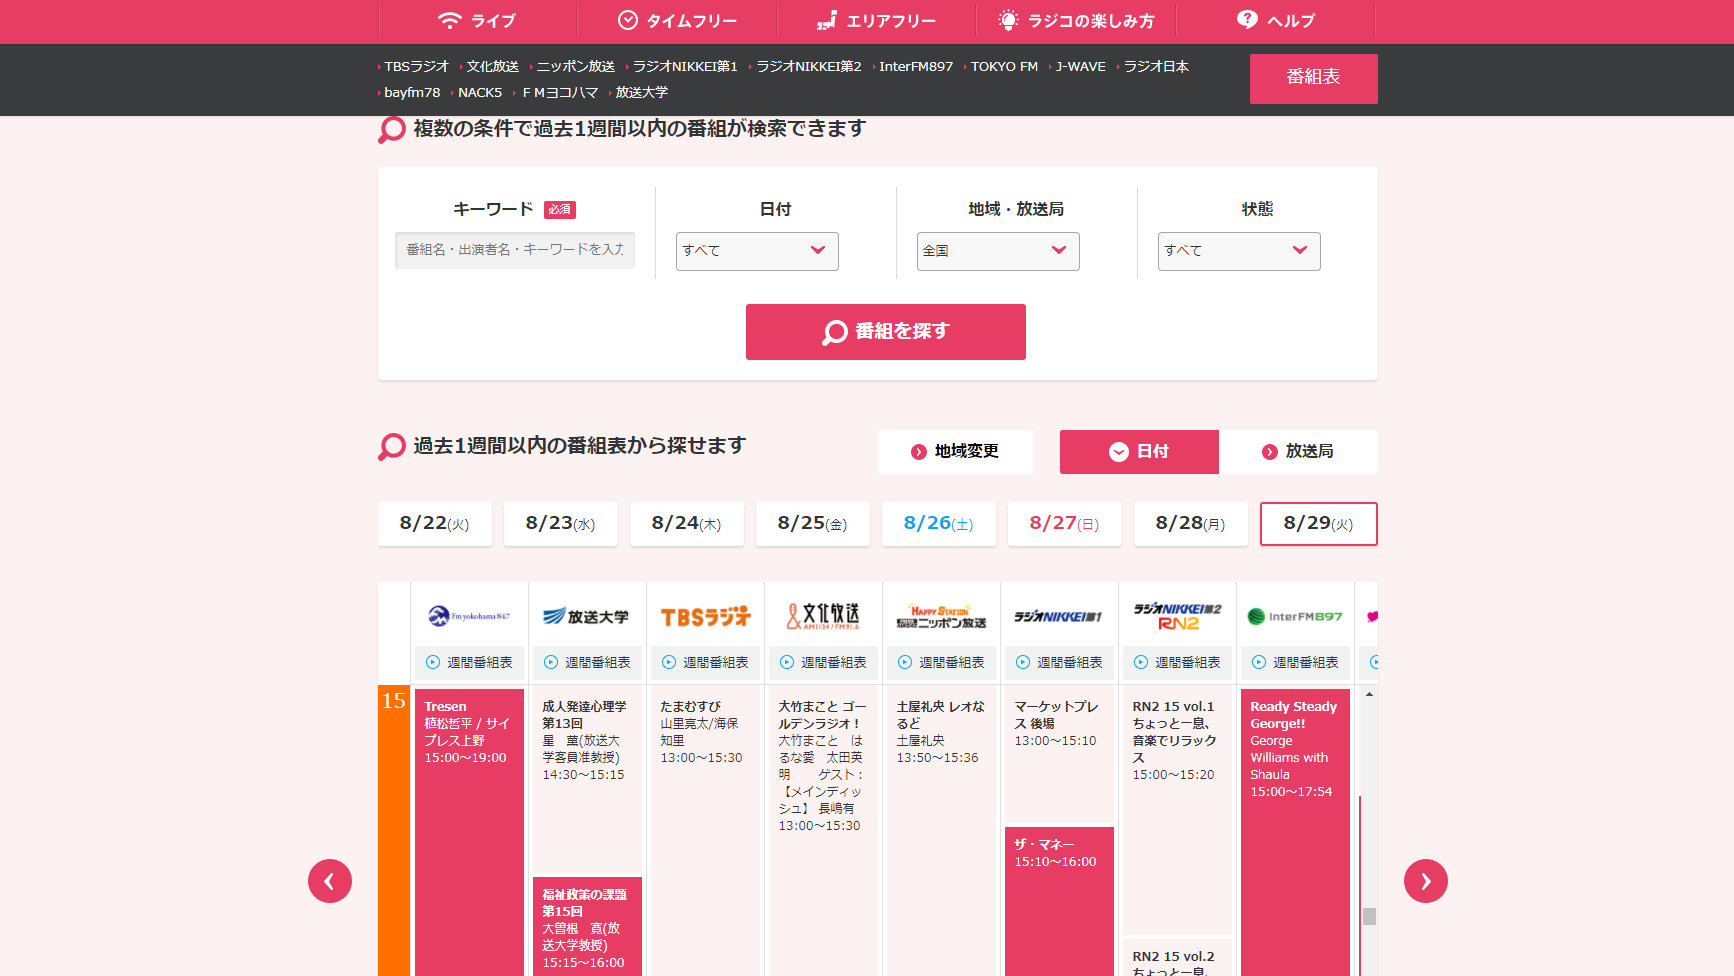This screenshot has width=1734, height=976.
Task: Click the ニッポン放送 Happy Station logo
Action: [941, 616]
